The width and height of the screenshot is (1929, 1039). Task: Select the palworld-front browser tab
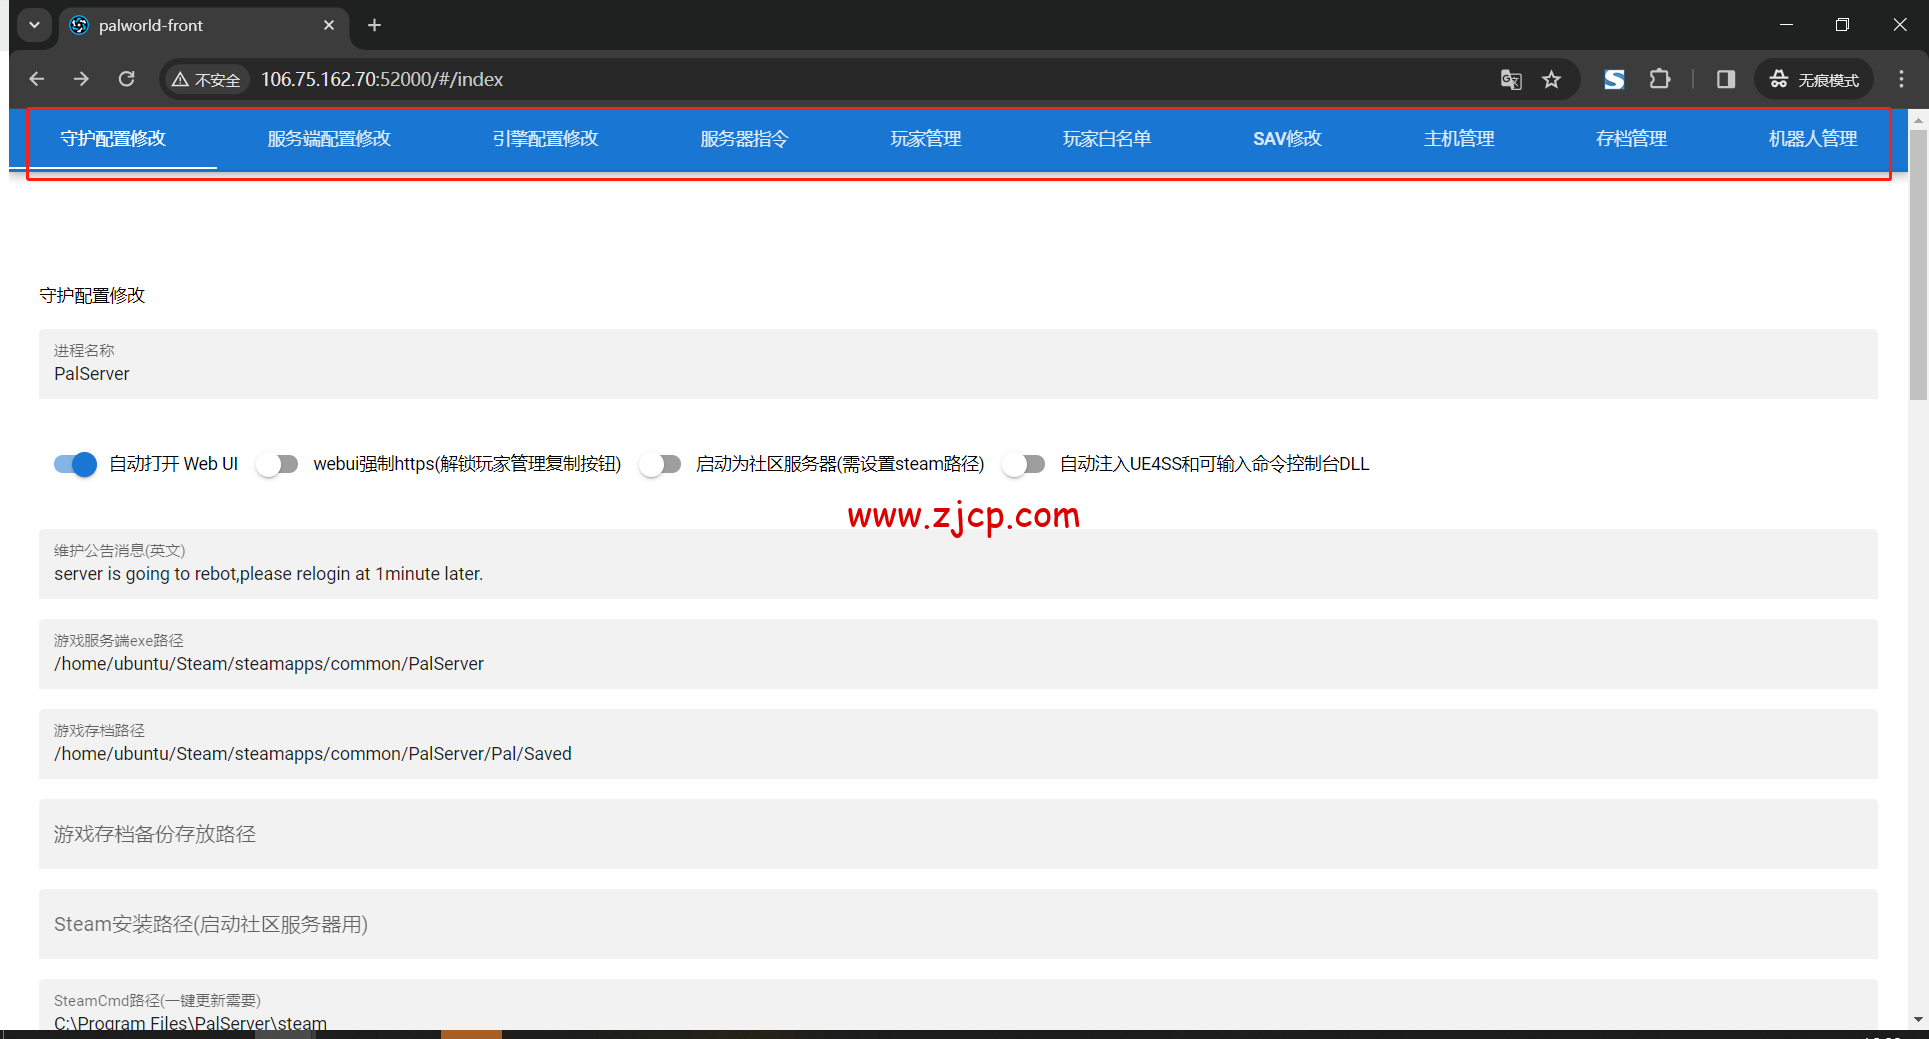(204, 25)
